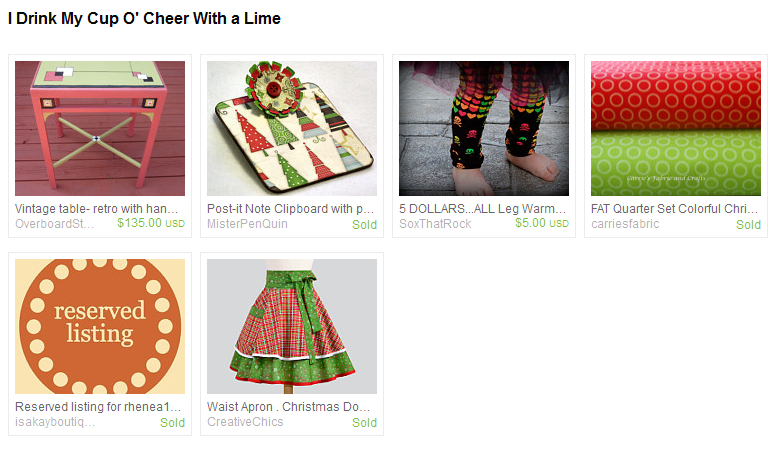View the plaid waist apron photo

tap(292, 326)
